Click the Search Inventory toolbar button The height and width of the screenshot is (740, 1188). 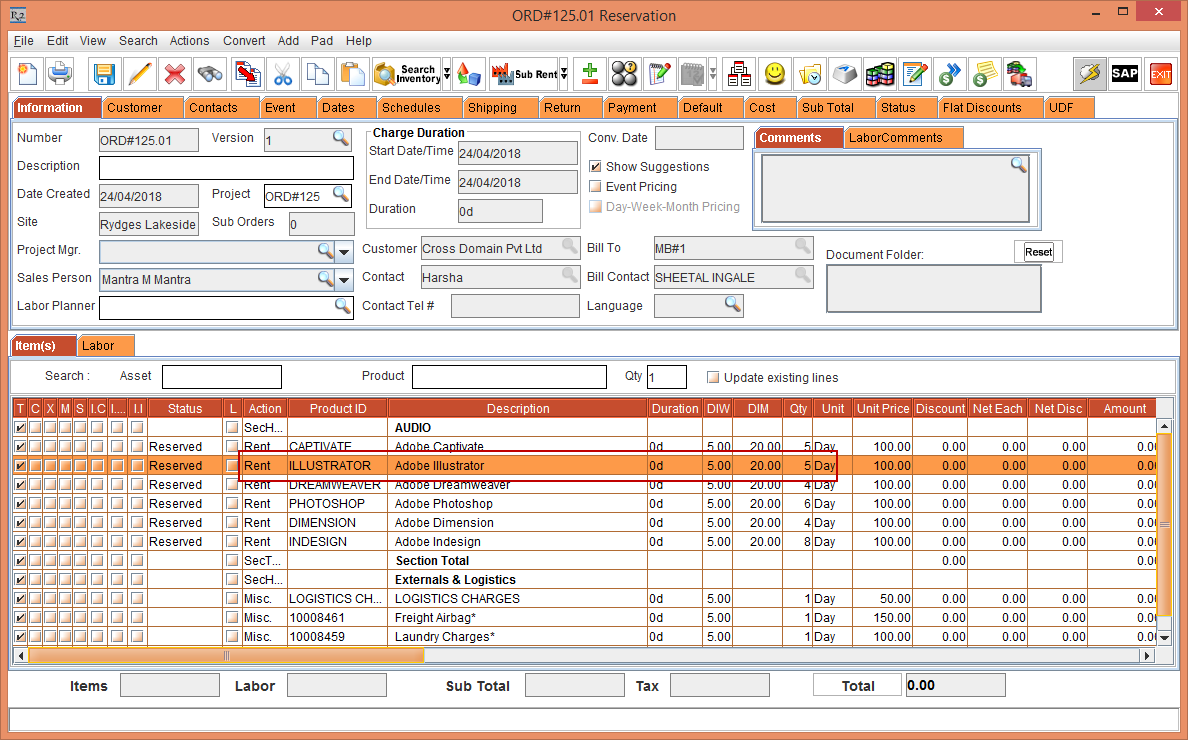pyautogui.click(x=406, y=74)
